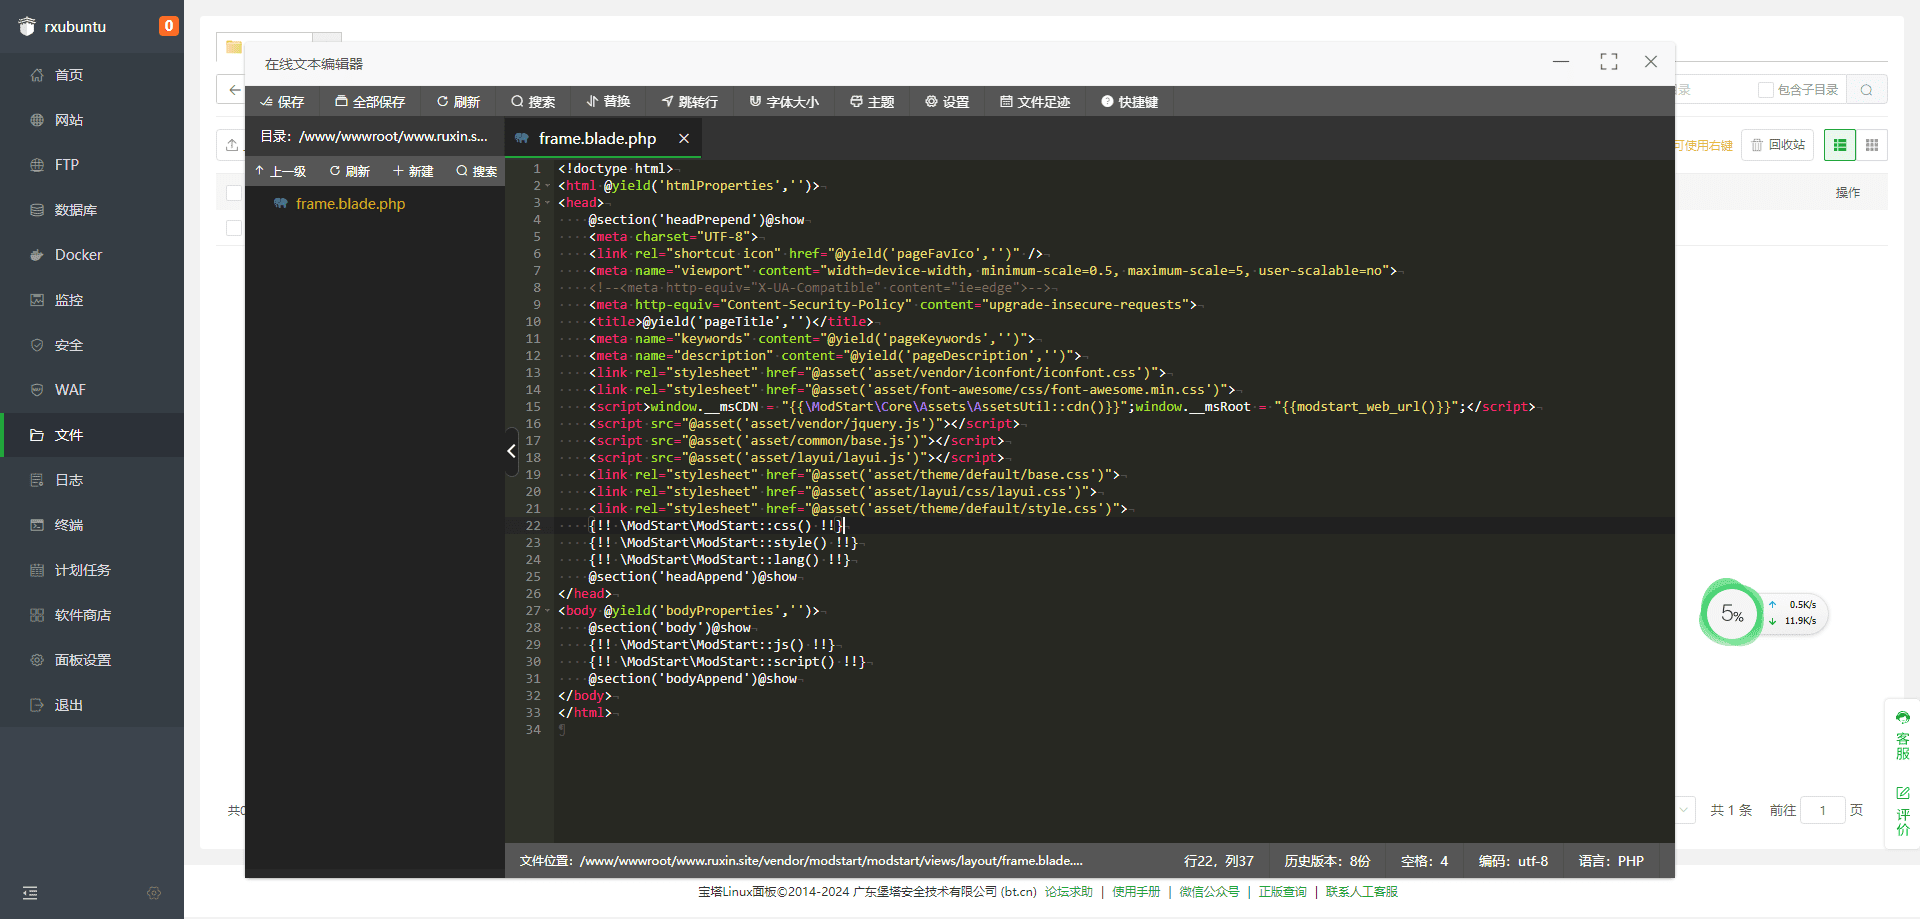Fold the html tag on line 2
The width and height of the screenshot is (1920, 919).
click(x=548, y=186)
